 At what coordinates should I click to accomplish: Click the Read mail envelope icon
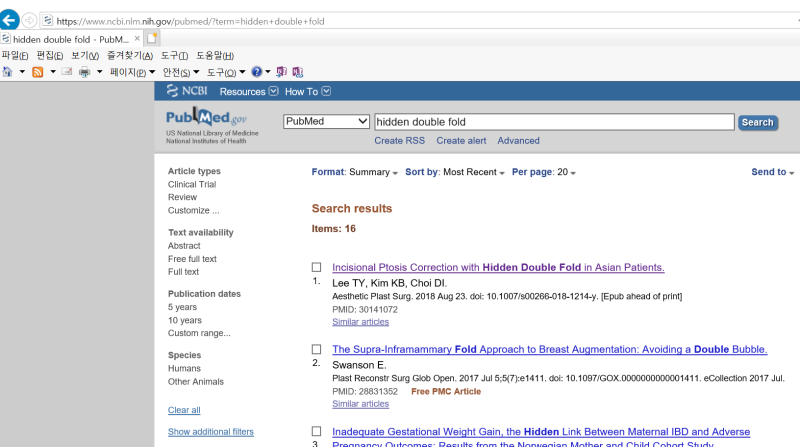[x=67, y=72]
